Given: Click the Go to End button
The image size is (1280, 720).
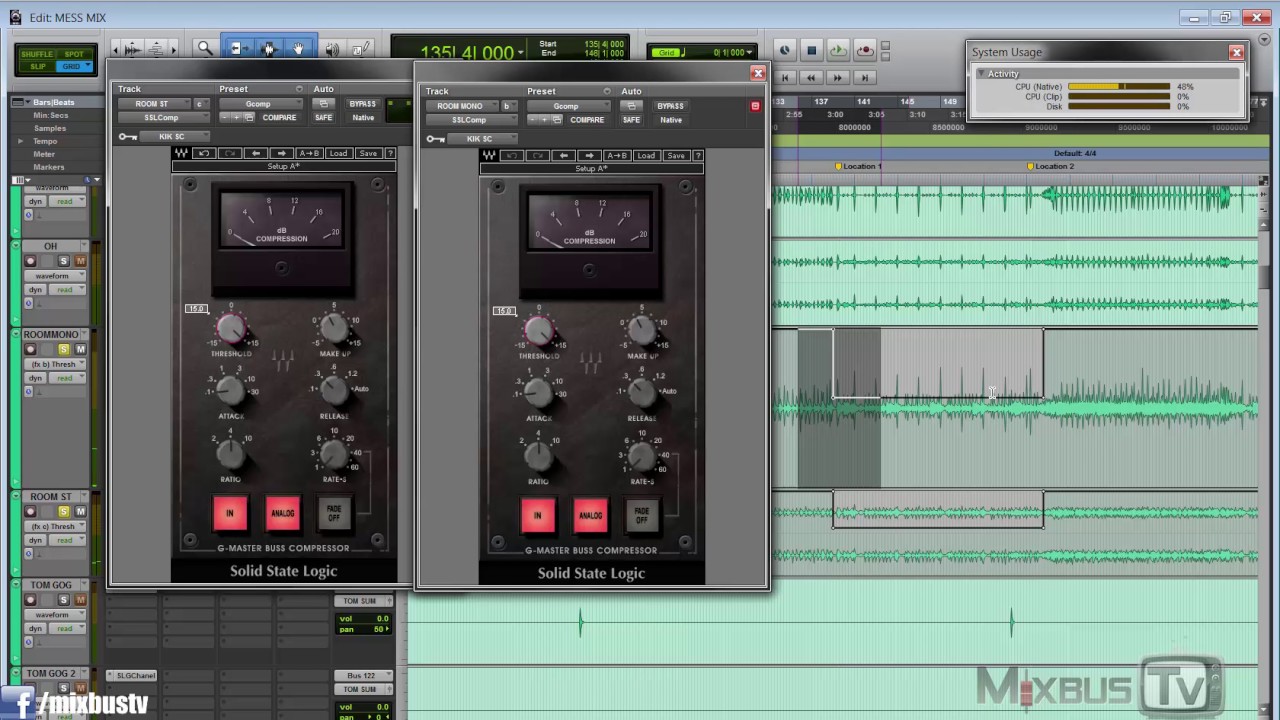Looking at the screenshot, I should (x=865, y=77).
